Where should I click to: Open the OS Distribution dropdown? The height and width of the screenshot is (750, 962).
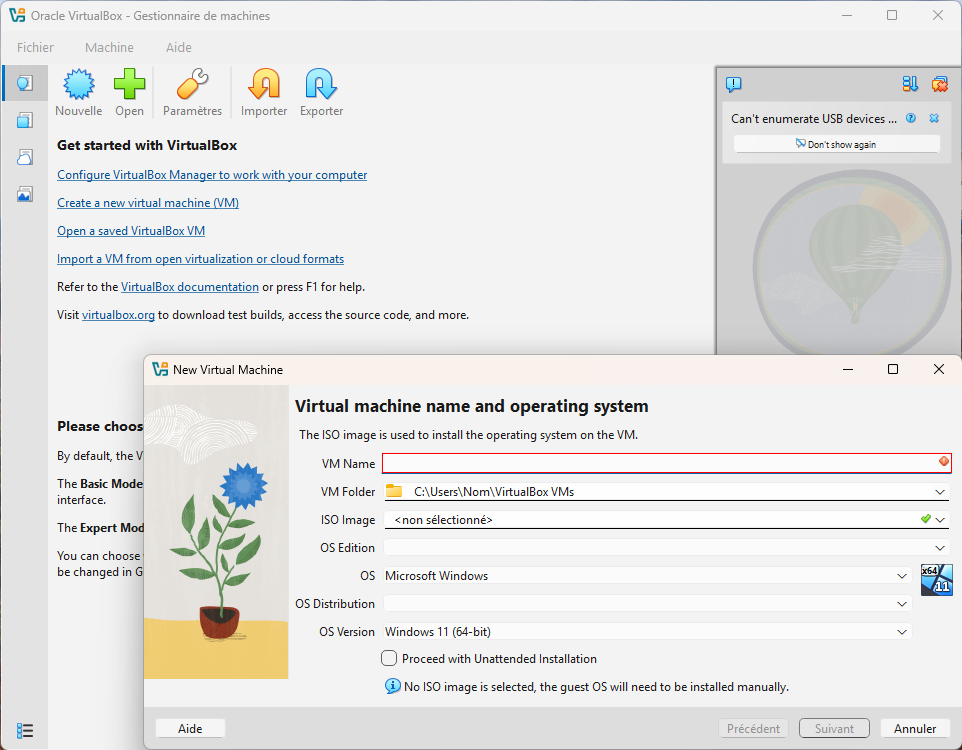coord(902,604)
